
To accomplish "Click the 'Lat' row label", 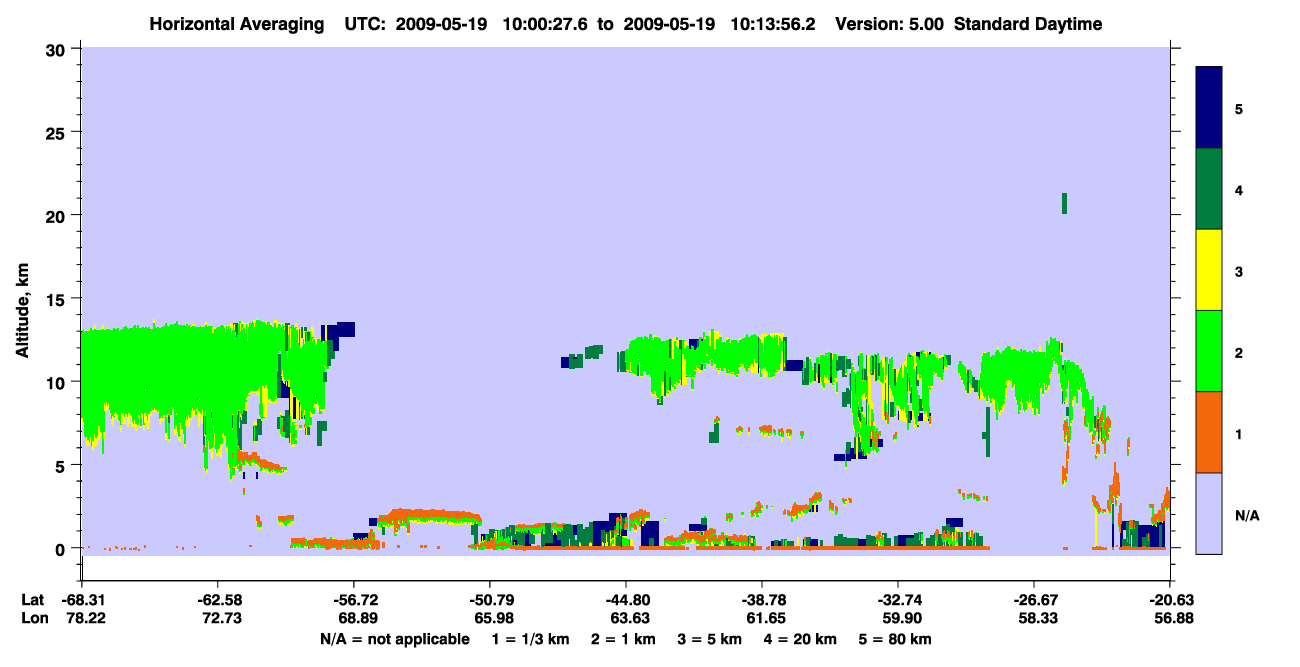I will coord(32,600).
